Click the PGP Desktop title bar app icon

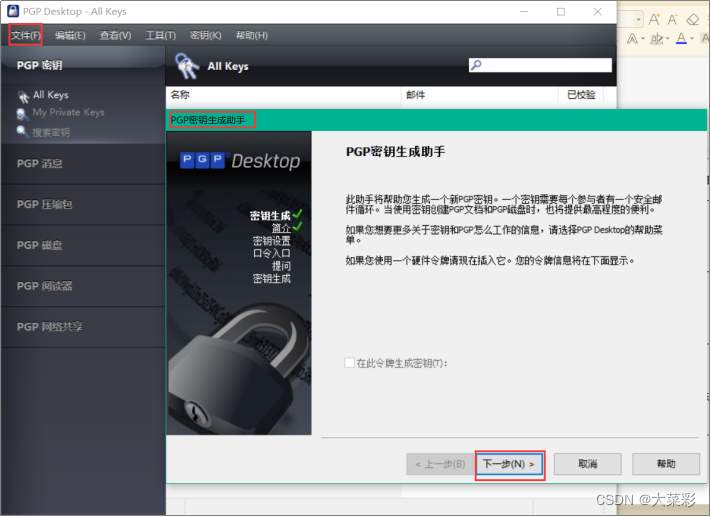point(13,11)
